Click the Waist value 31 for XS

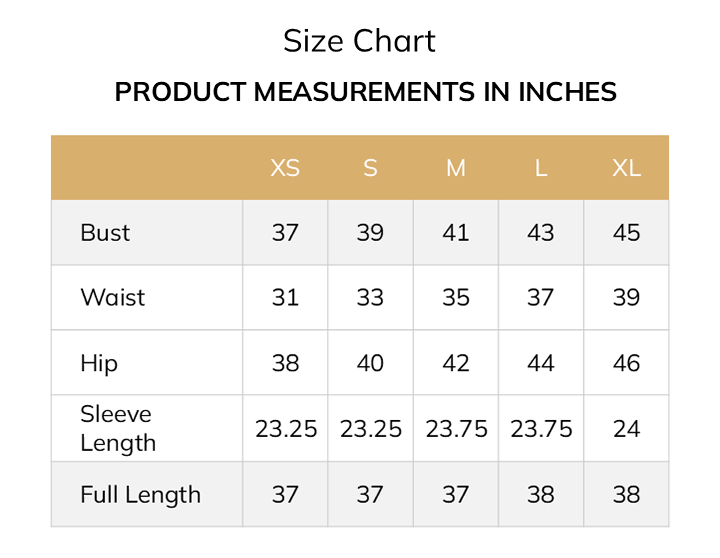coord(285,297)
